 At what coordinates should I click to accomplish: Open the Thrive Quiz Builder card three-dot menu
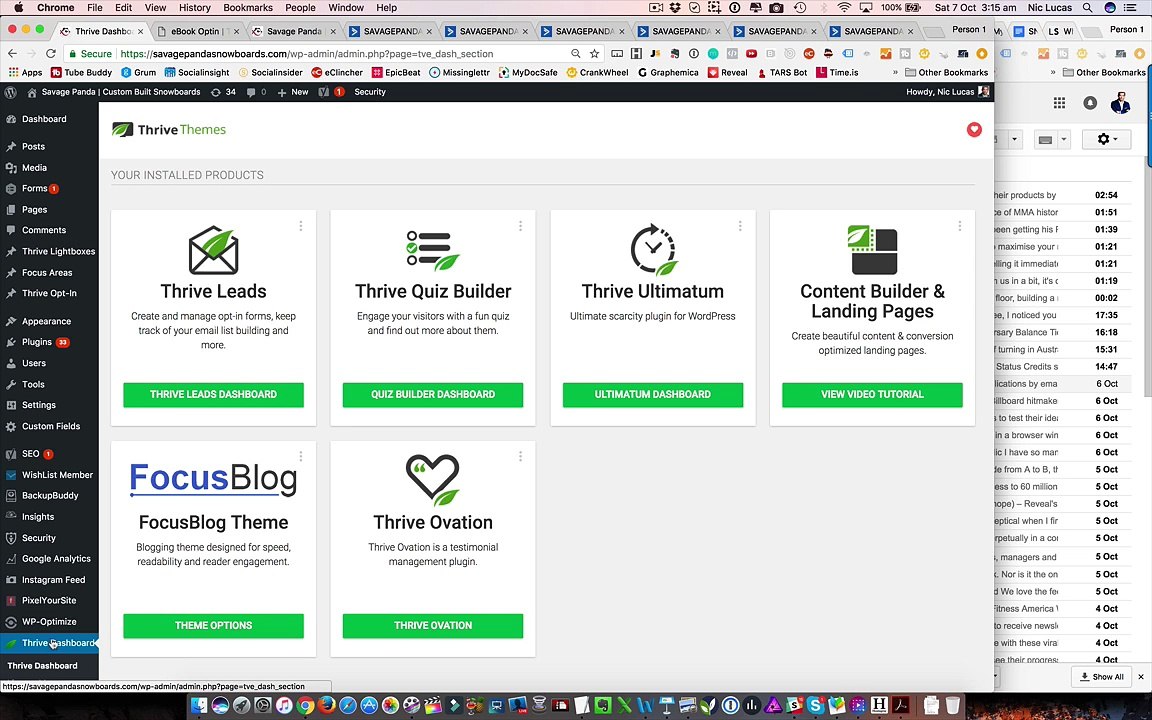520,226
